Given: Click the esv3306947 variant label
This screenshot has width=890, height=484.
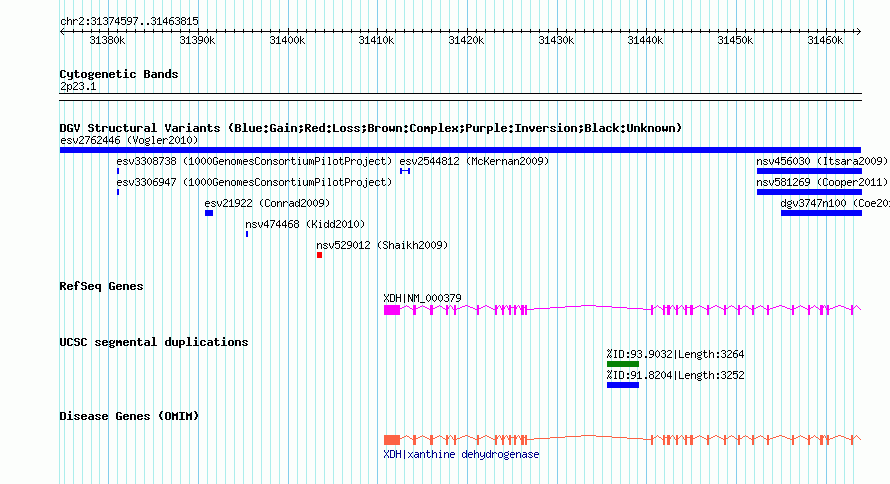Looking at the screenshot, I should pyautogui.click(x=254, y=183).
